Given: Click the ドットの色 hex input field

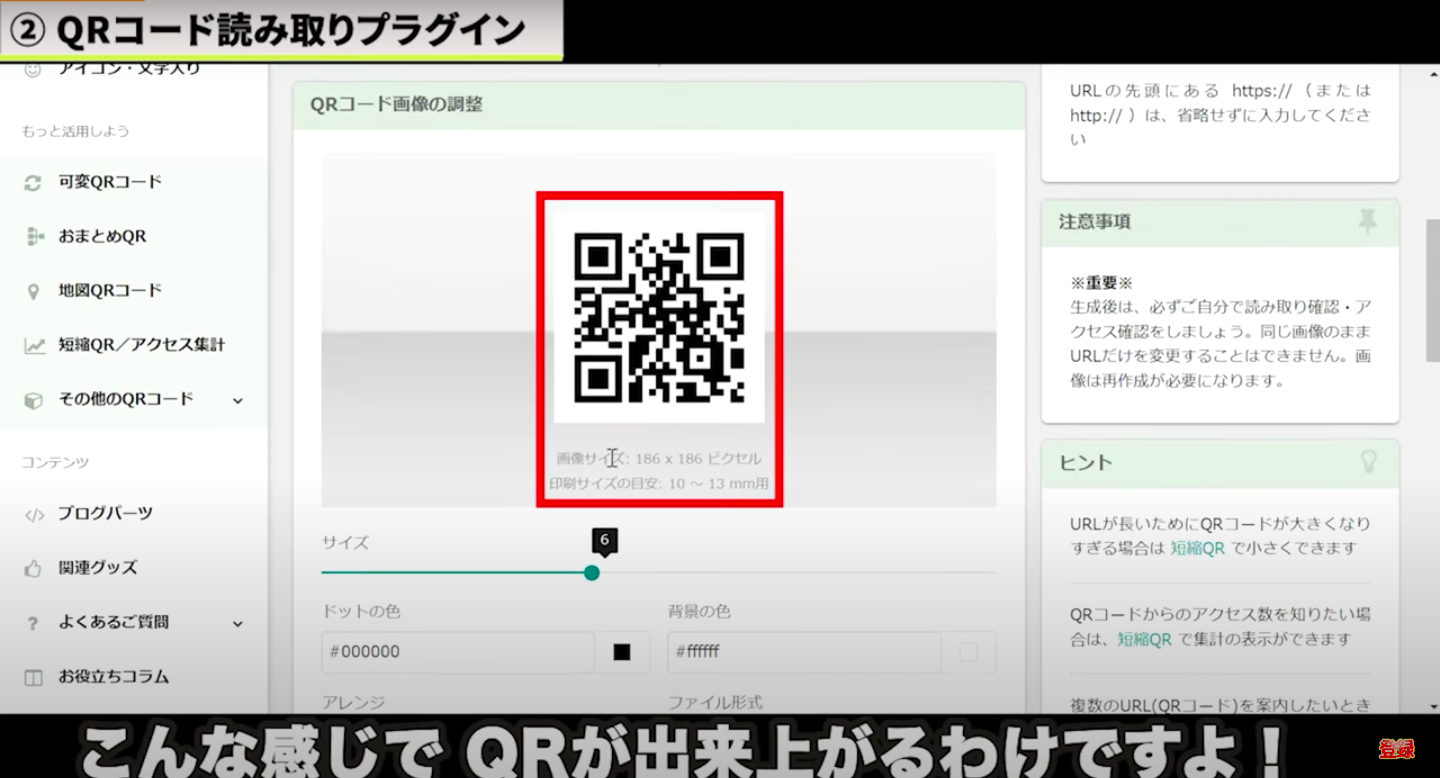Looking at the screenshot, I should pyautogui.click(x=458, y=652).
